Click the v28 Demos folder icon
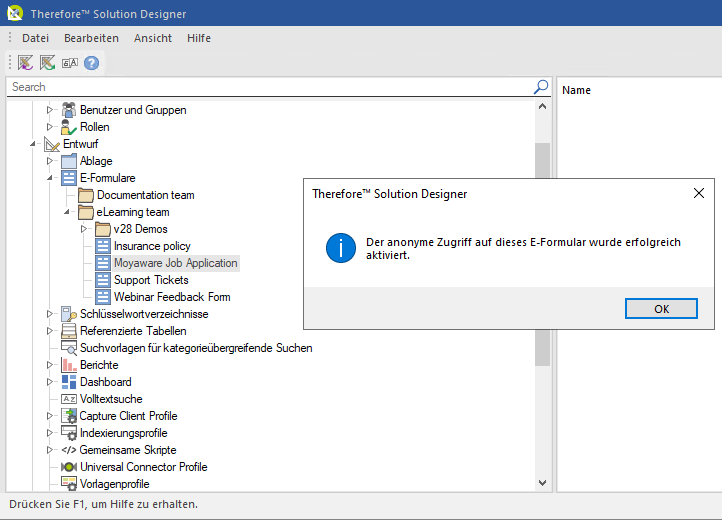The image size is (722, 520). point(103,229)
